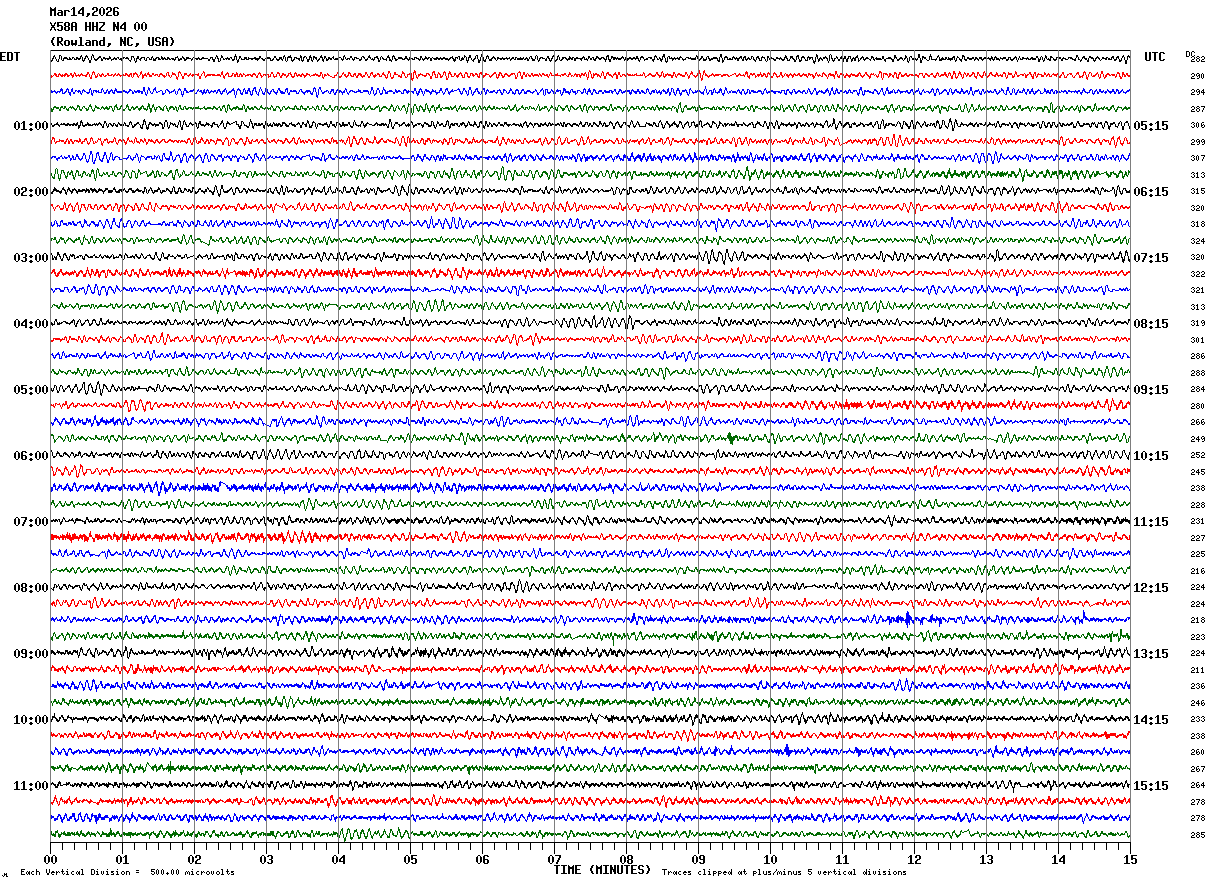The width and height of the screenshot is (1210, 886).
Task: Click minute tick label "14" on time axis
Action: 1058,859
